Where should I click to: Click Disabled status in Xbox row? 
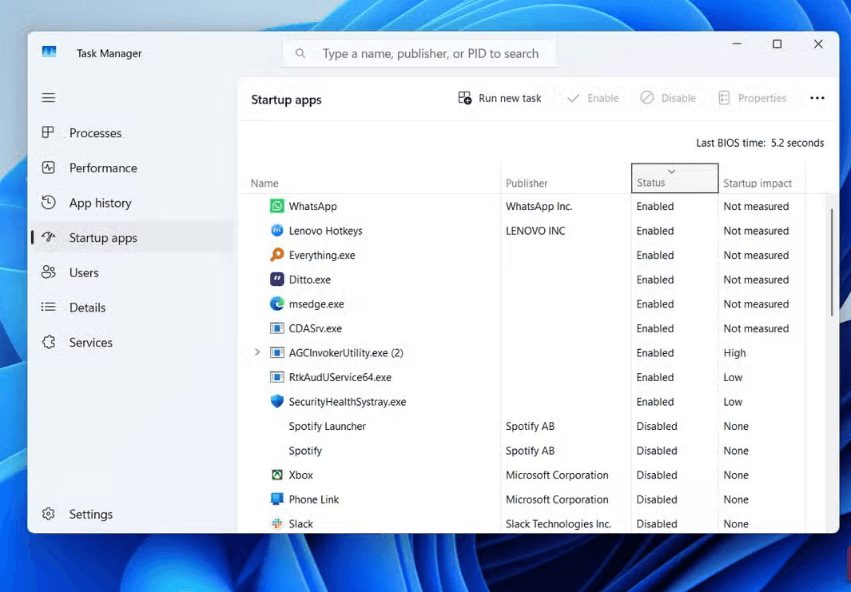pyautogui.click(x=657, y=475)
